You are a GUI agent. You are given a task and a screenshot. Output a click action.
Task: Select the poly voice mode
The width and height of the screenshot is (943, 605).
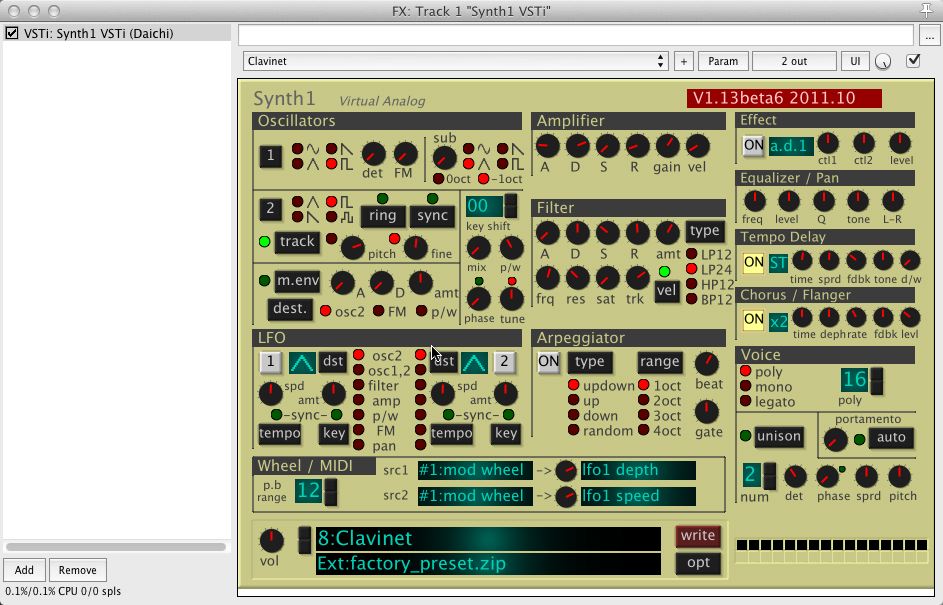tap(746, 371)
